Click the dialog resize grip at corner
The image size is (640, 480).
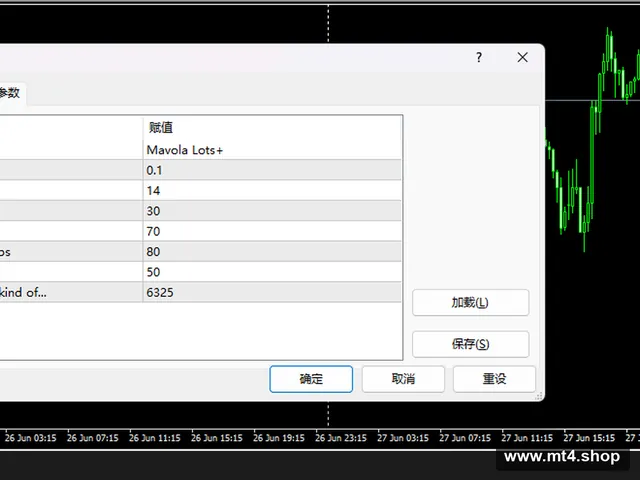click(x=539, y=396)
